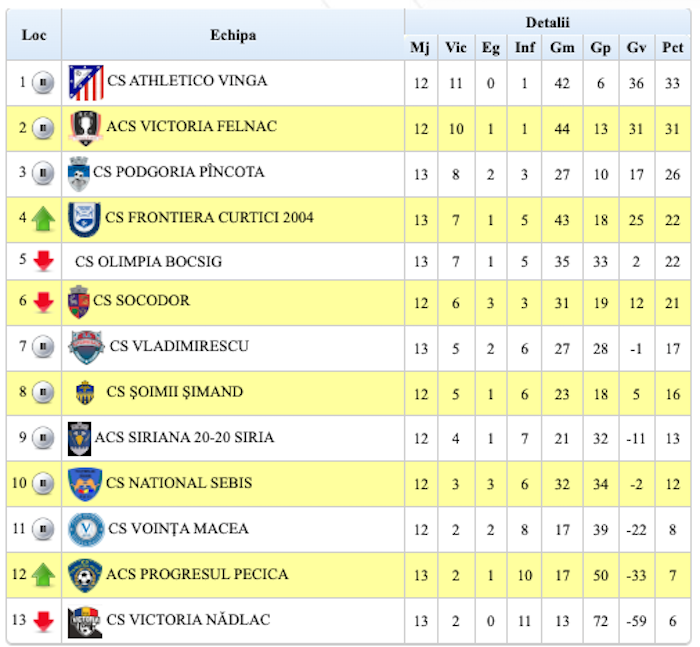Click the CS Athletico Vinga club crest
Viewport: 700px width, 647px height.
click(x=86, y=83)
